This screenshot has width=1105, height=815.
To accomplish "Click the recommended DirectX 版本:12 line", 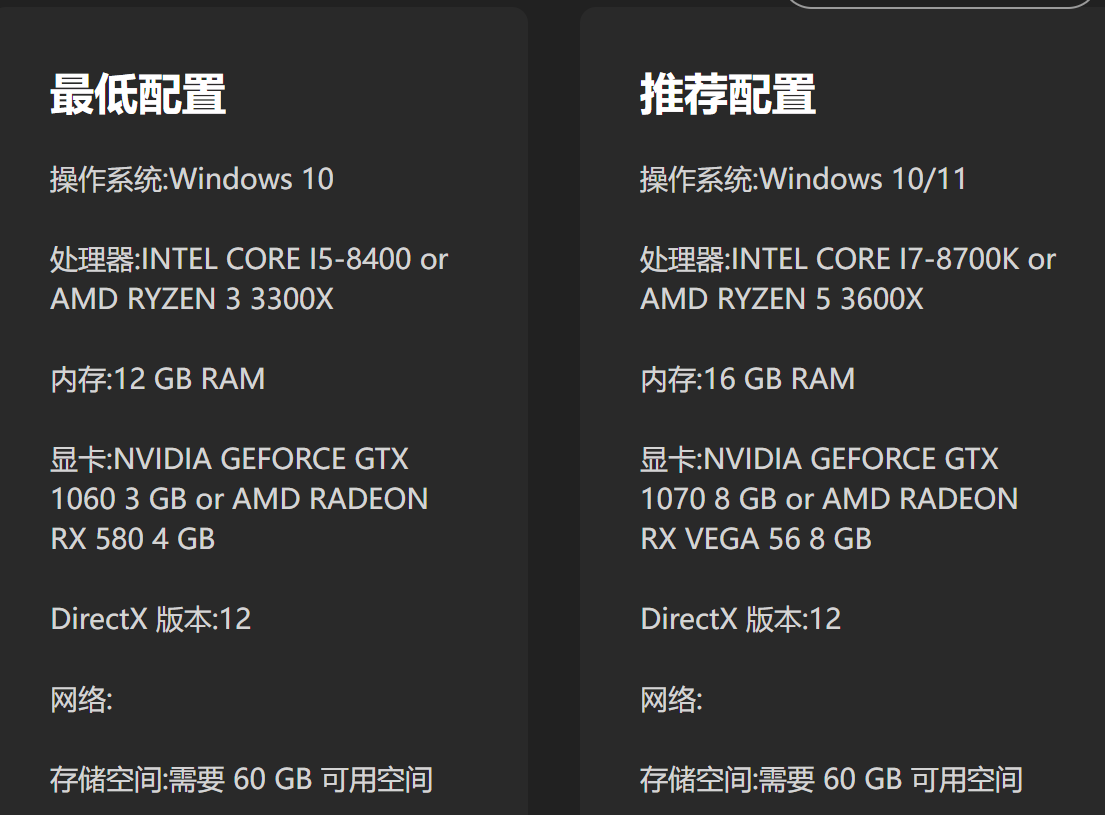I will coord(741,619).
